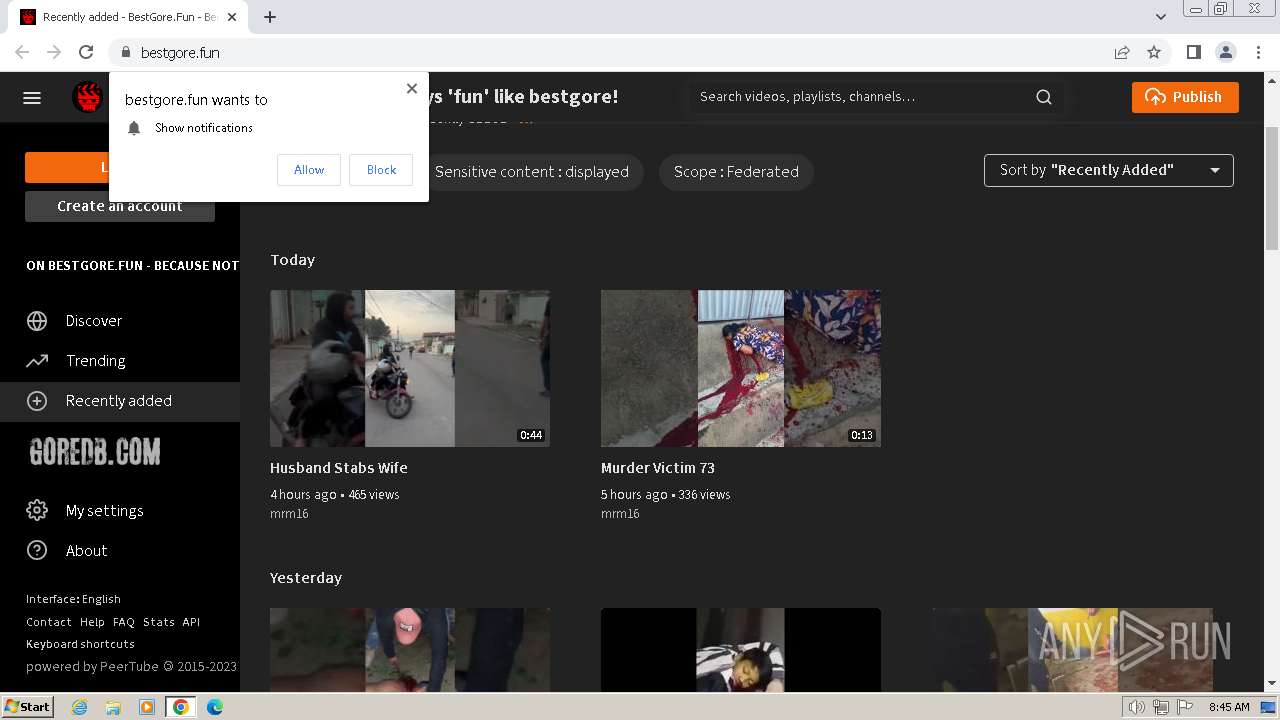
Task: Open Husband Stabs Wife video thumbnail
Action: point(410,368)
